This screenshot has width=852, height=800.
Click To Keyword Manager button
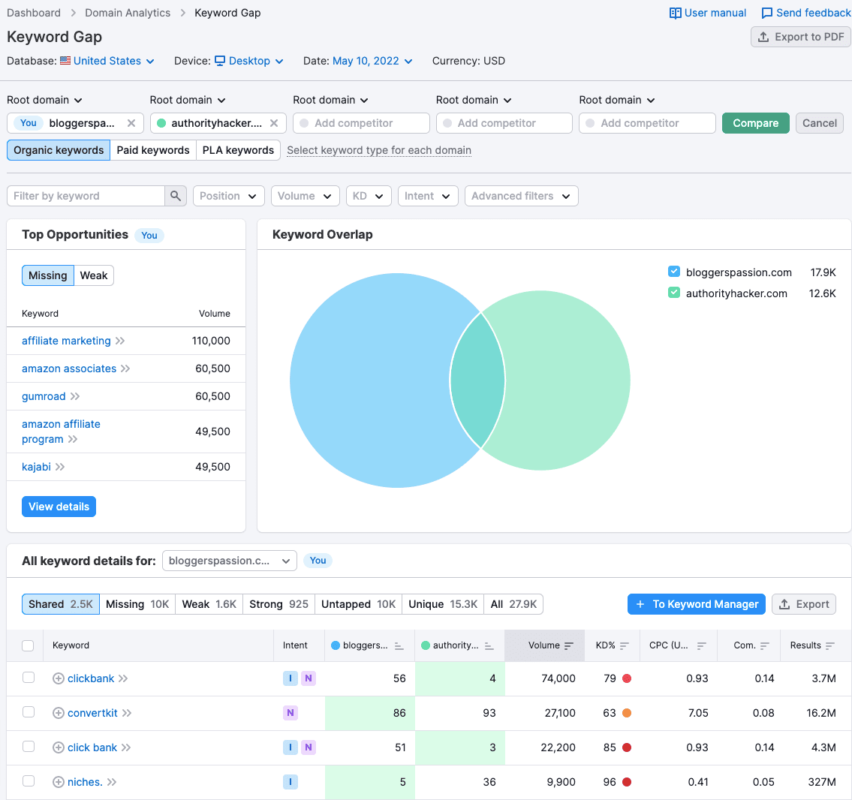[x=696, y=604]
